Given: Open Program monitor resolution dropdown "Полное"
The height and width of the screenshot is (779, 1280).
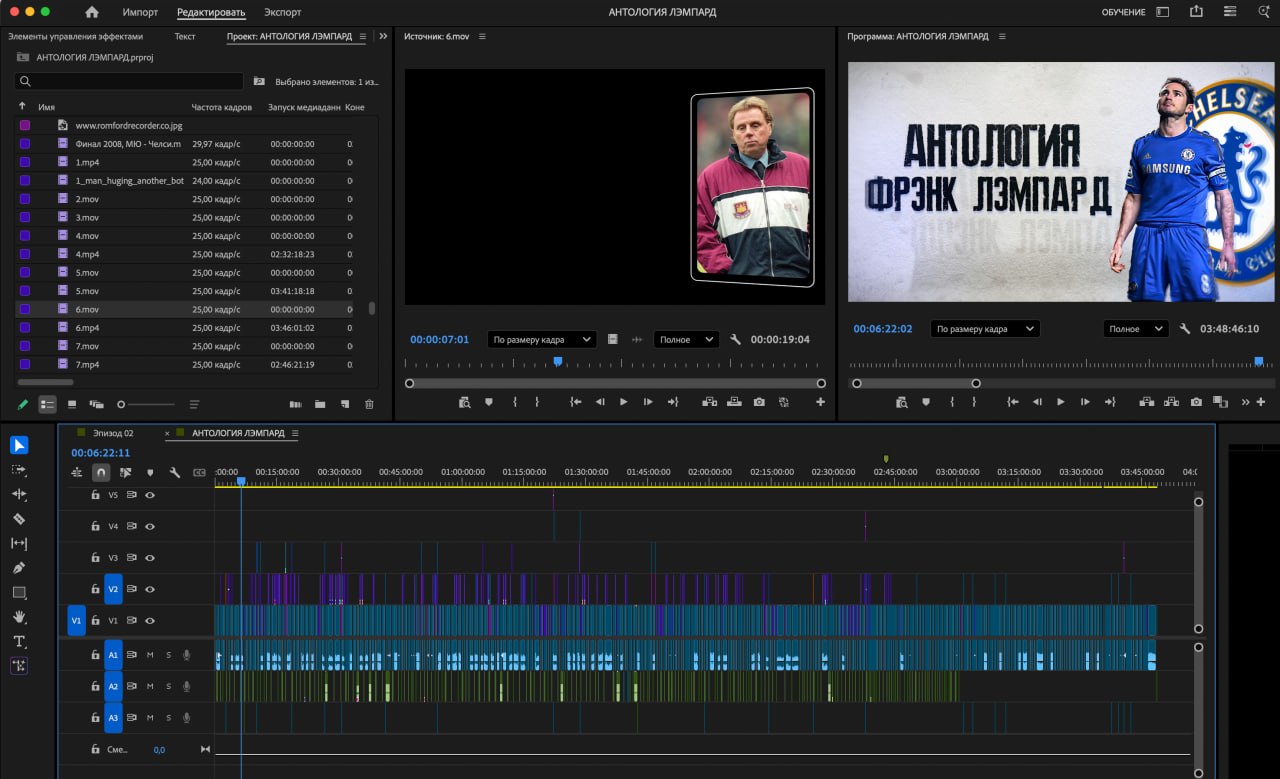Looking at the screenshot, I should pyautogui.click(x=1136, y=329).
